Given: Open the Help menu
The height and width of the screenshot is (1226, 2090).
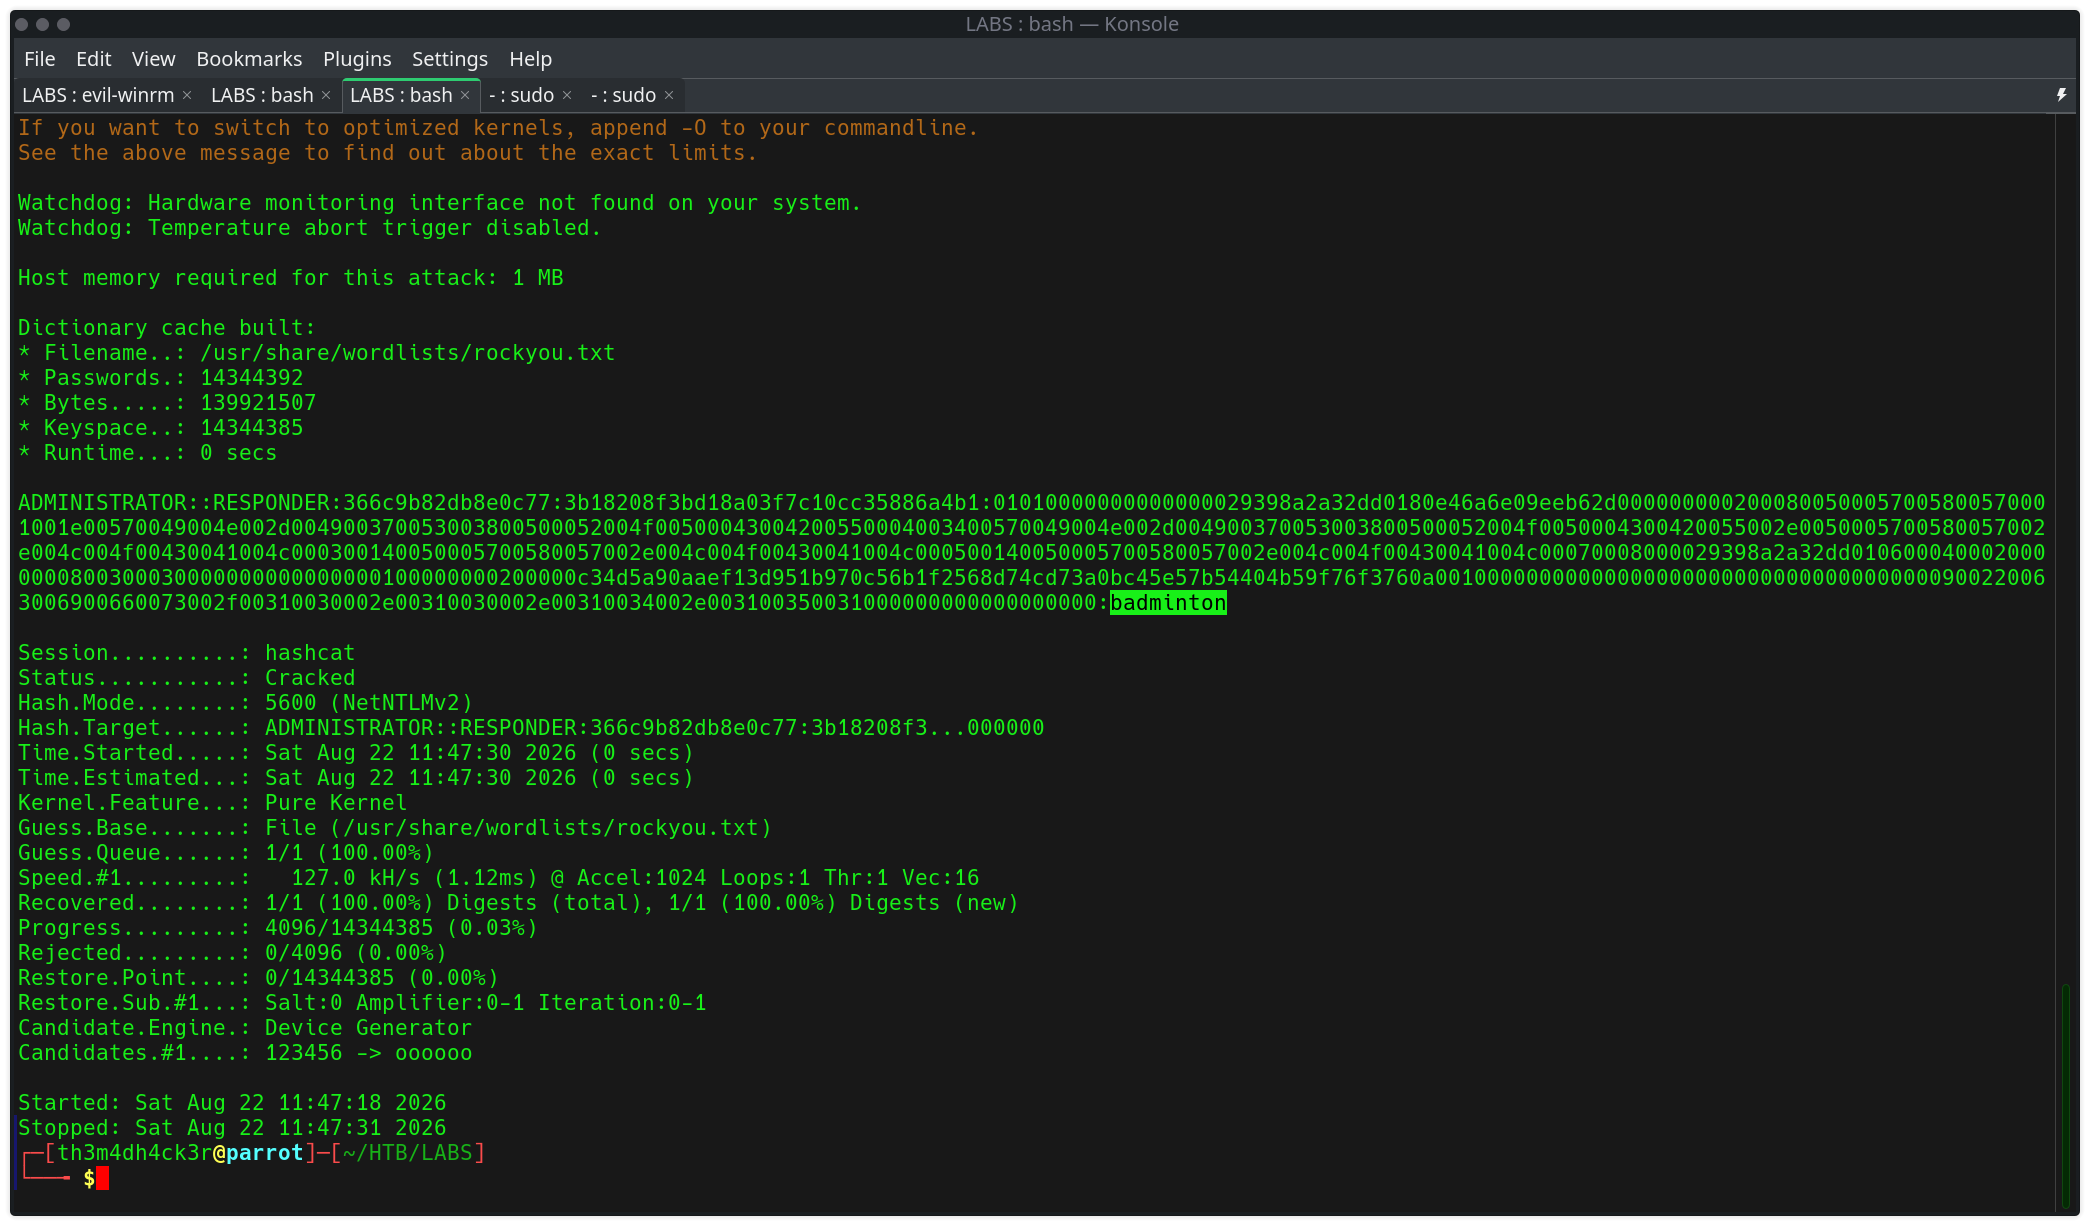Looking at the screenshot, I should click(530, 59).
